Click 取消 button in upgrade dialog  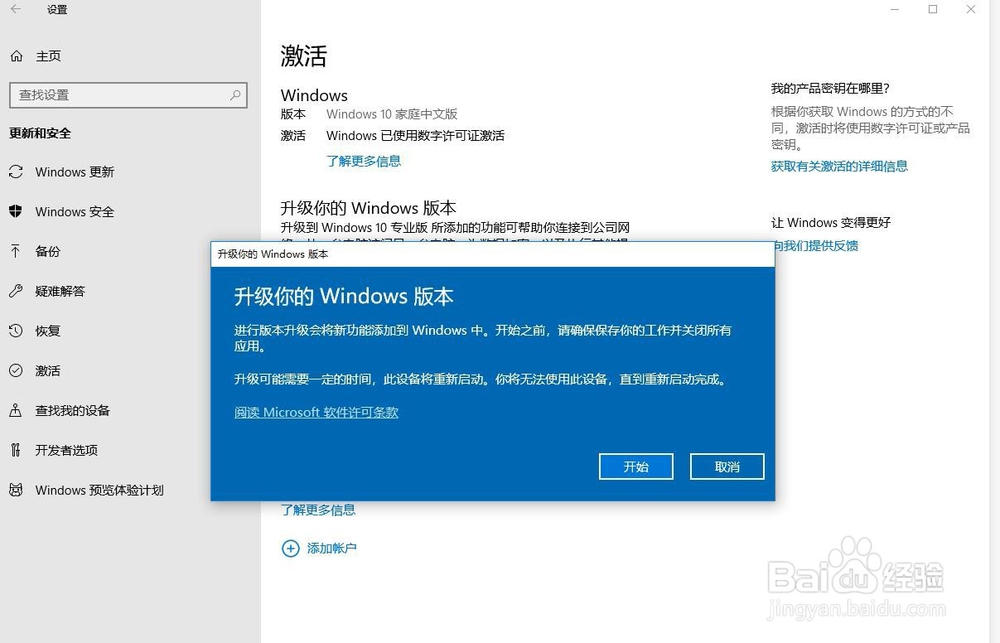727,467
